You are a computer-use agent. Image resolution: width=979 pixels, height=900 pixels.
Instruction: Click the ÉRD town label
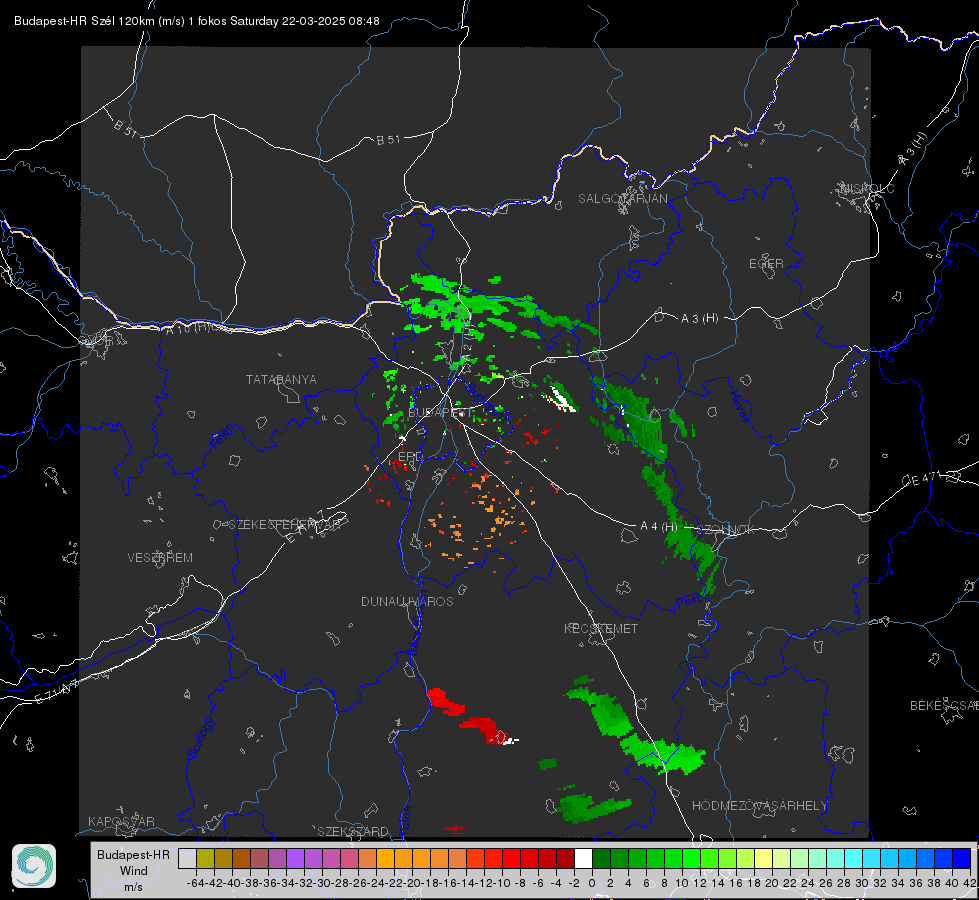tap(410, 457)
